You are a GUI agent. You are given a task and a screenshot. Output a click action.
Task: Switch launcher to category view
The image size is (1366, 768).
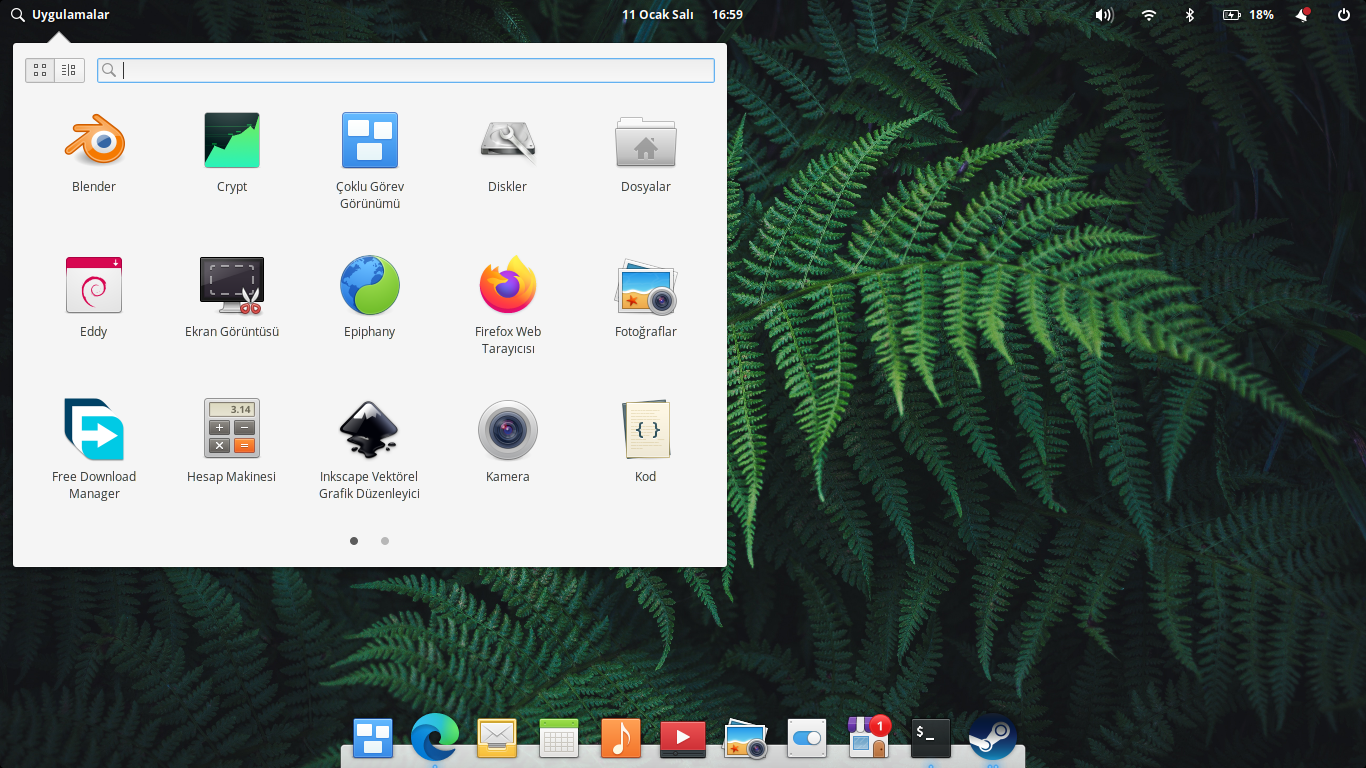[69, 70]
